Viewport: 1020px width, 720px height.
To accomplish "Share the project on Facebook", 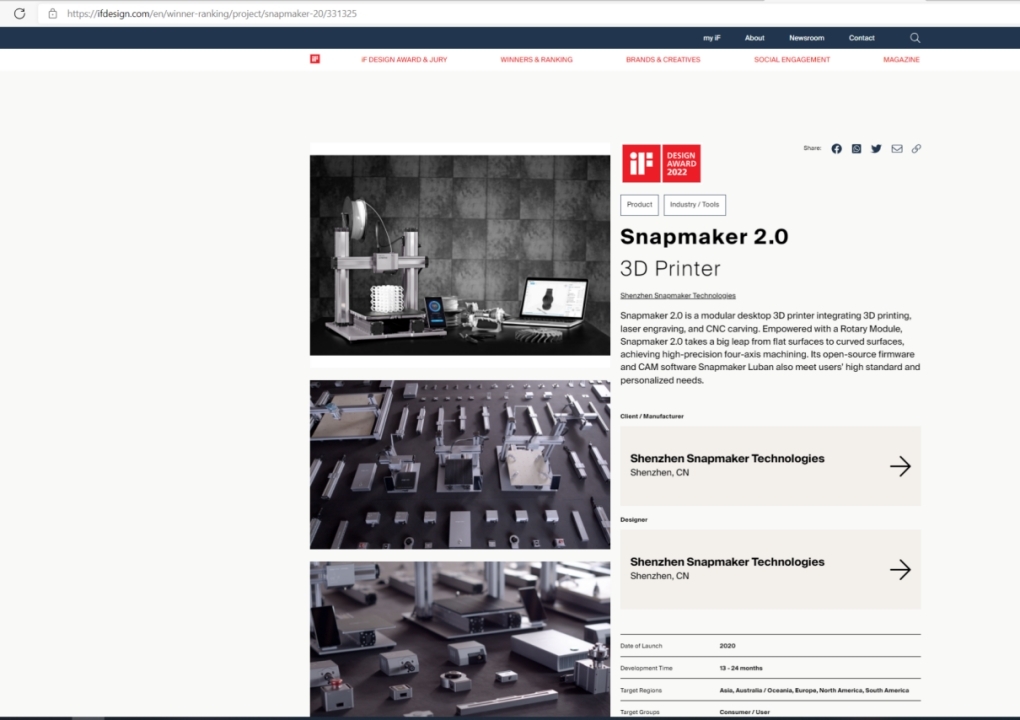I will [836, 148].
